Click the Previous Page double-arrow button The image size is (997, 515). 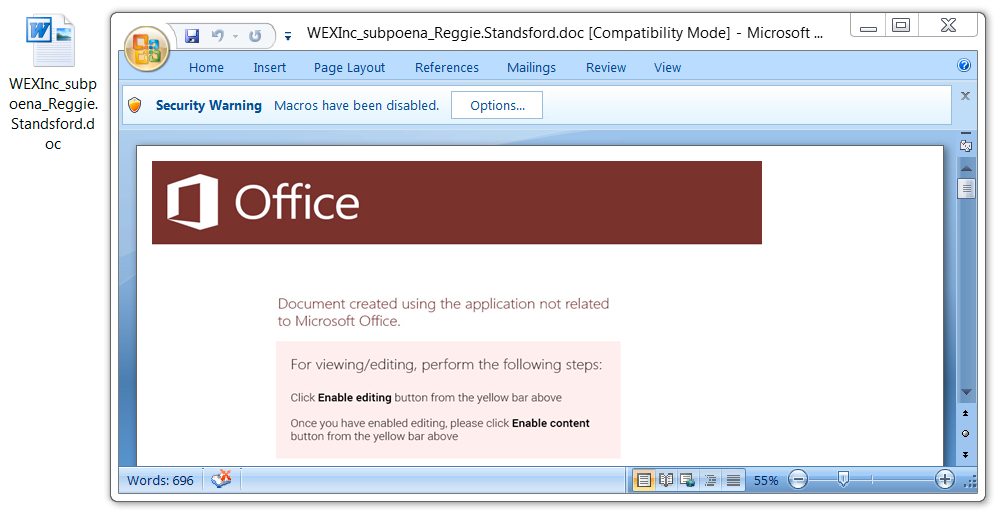[x=966, y=413]
